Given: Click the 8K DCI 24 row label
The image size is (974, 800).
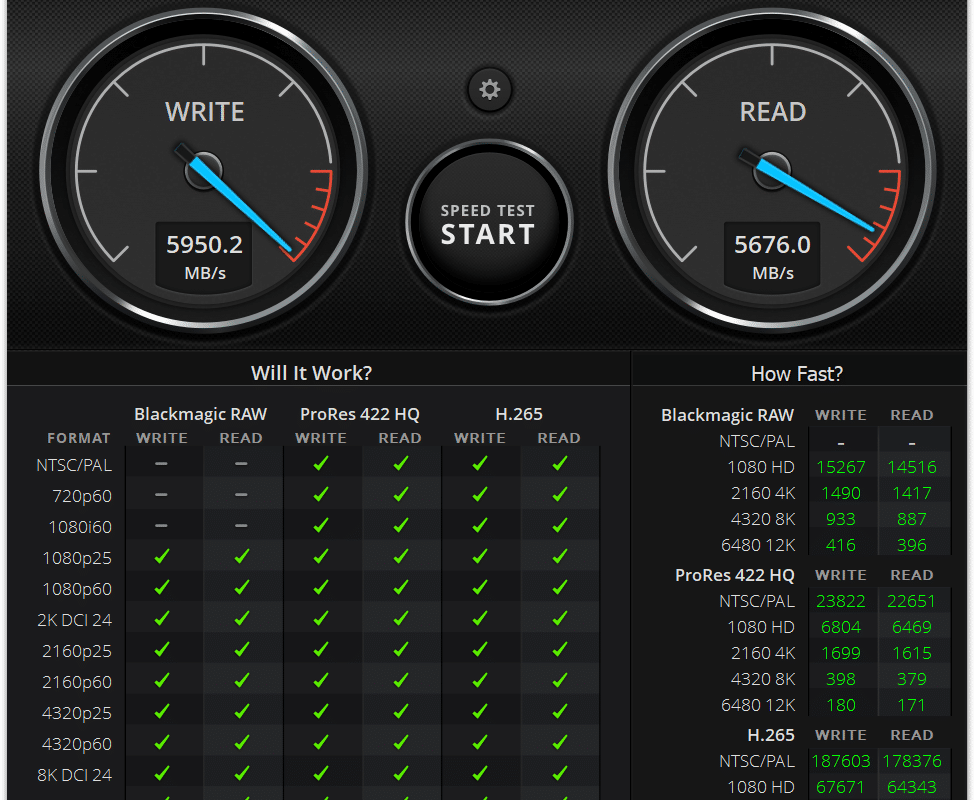Looking at the screenshot, I should point(75,775).
